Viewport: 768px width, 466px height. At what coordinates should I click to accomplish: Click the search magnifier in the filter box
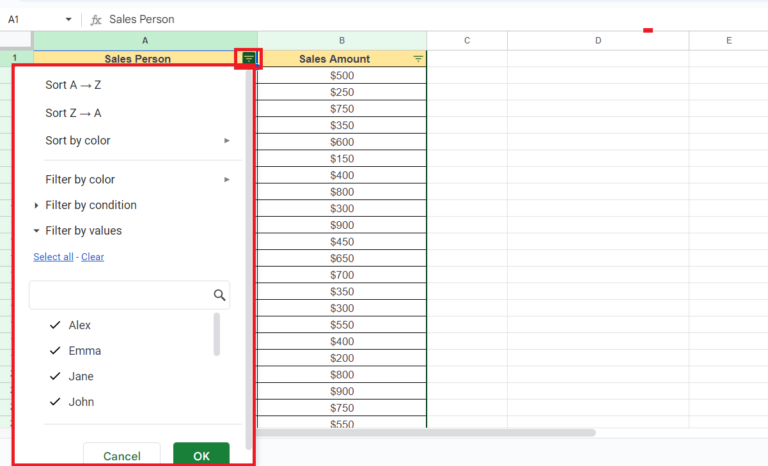tap(219, 294)
